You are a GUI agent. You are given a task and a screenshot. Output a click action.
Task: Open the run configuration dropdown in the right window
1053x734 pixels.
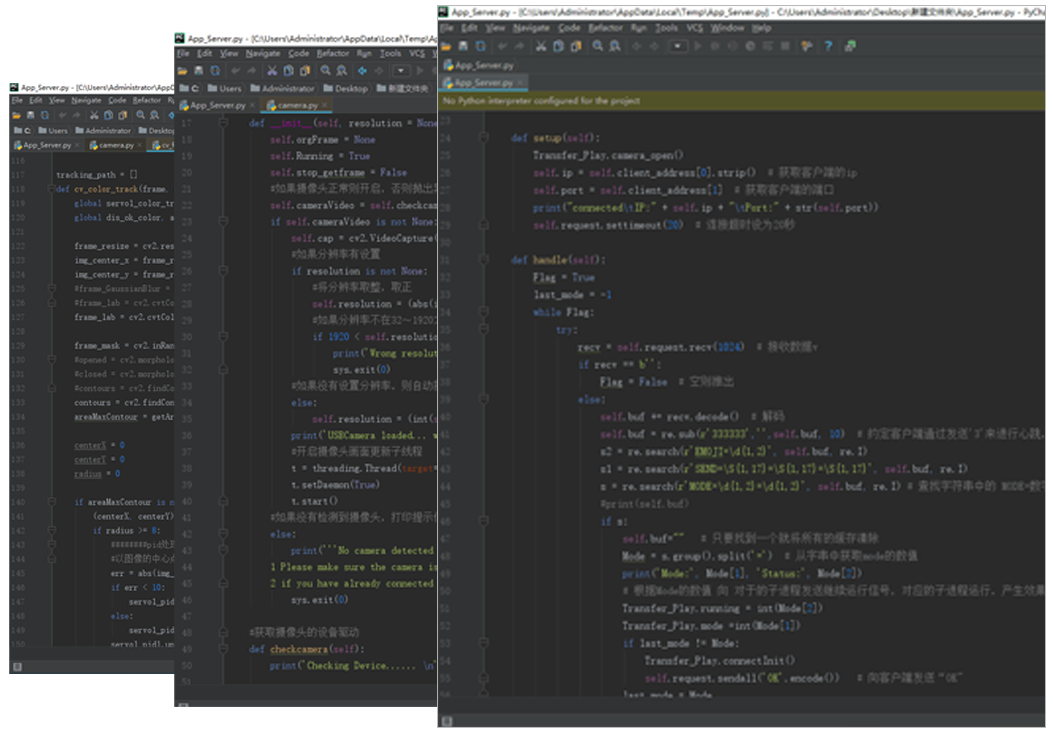pos(678,46)
